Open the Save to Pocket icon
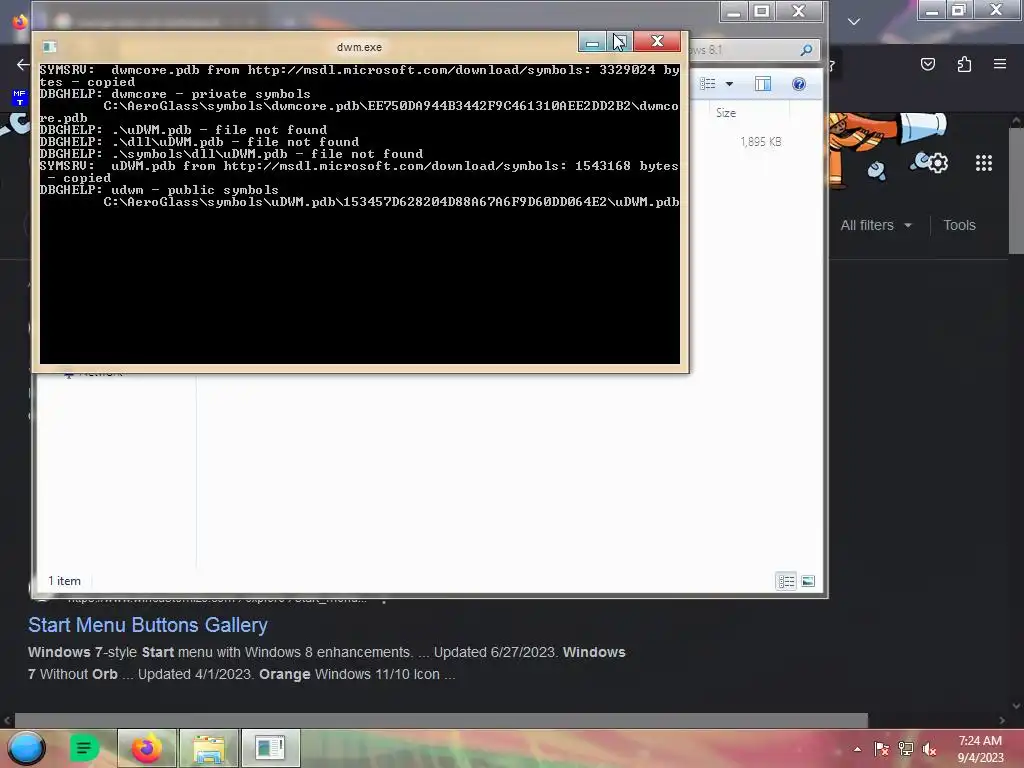 928,64
